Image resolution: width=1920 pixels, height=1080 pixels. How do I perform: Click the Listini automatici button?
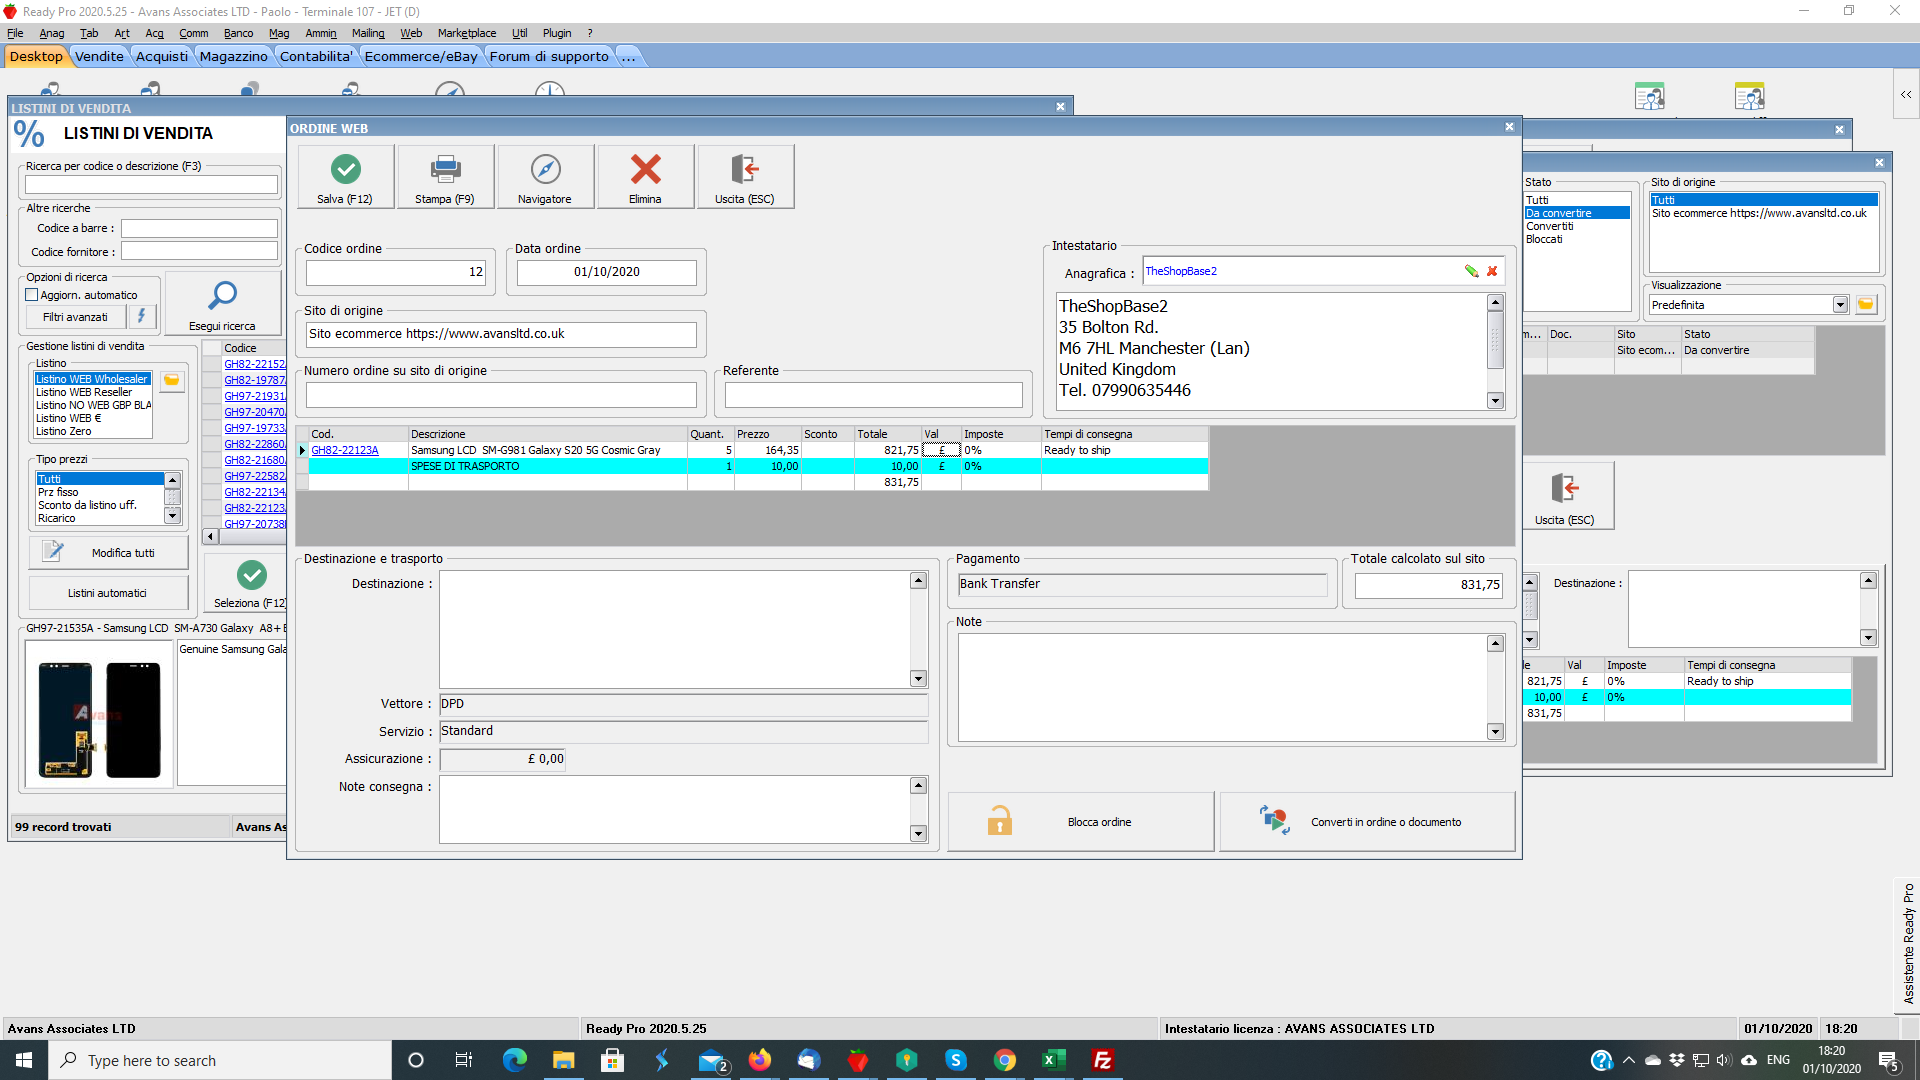pos(108,593)
